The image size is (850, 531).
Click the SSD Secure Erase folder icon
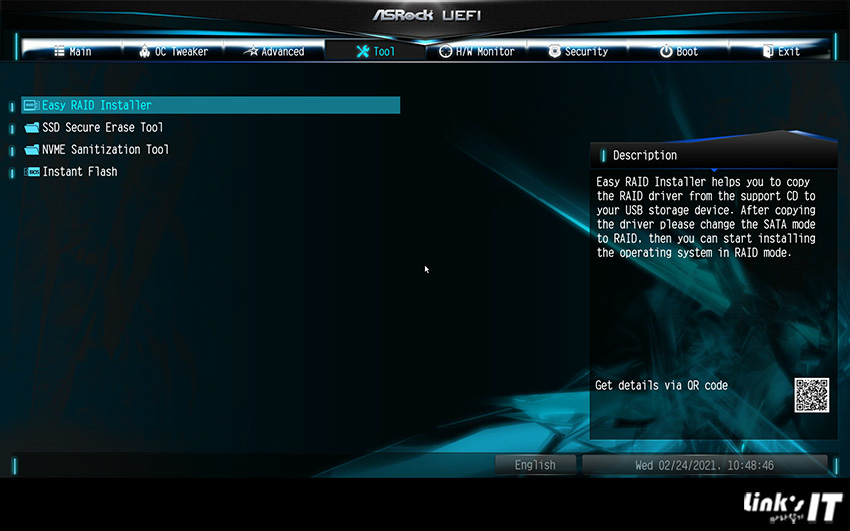coord(32,127)
